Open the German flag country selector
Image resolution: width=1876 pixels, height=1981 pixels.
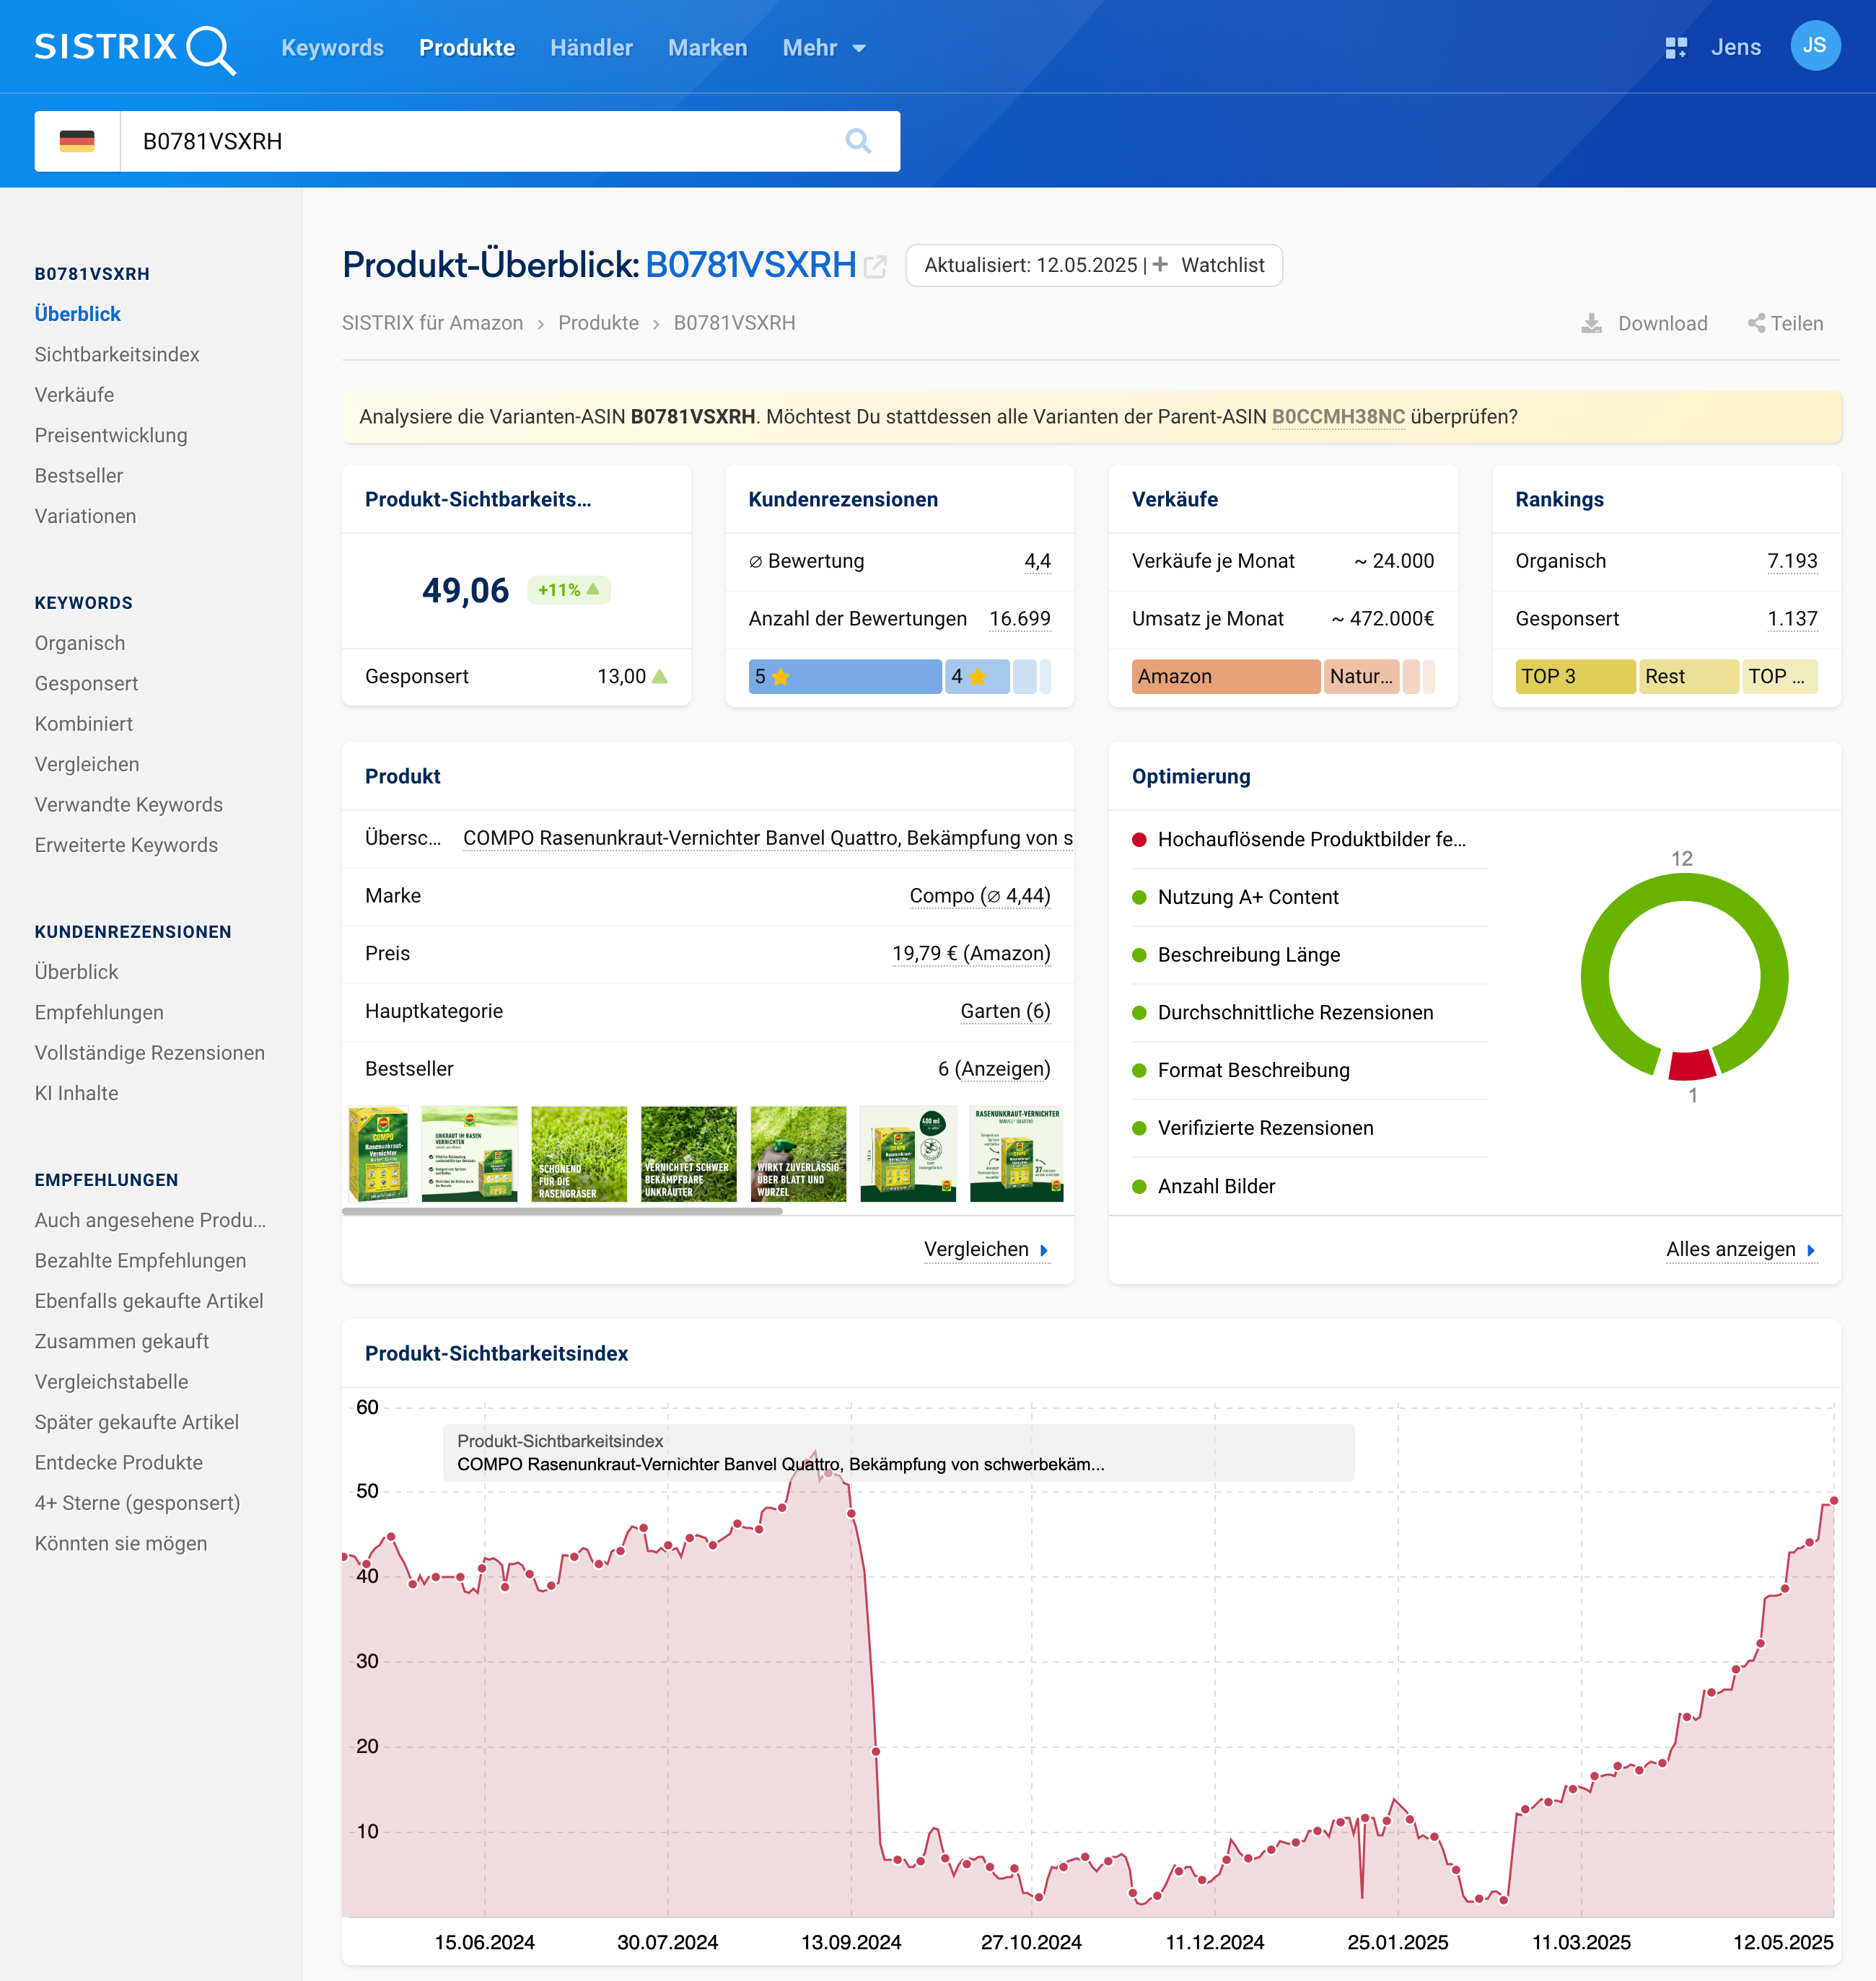77,141
